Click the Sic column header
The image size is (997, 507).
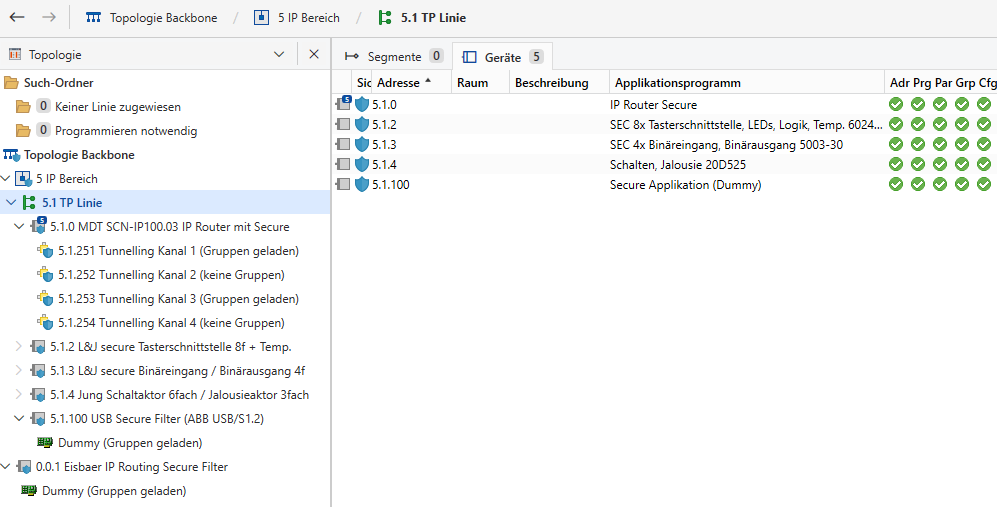pyautogui.click(x=362, y=83)
